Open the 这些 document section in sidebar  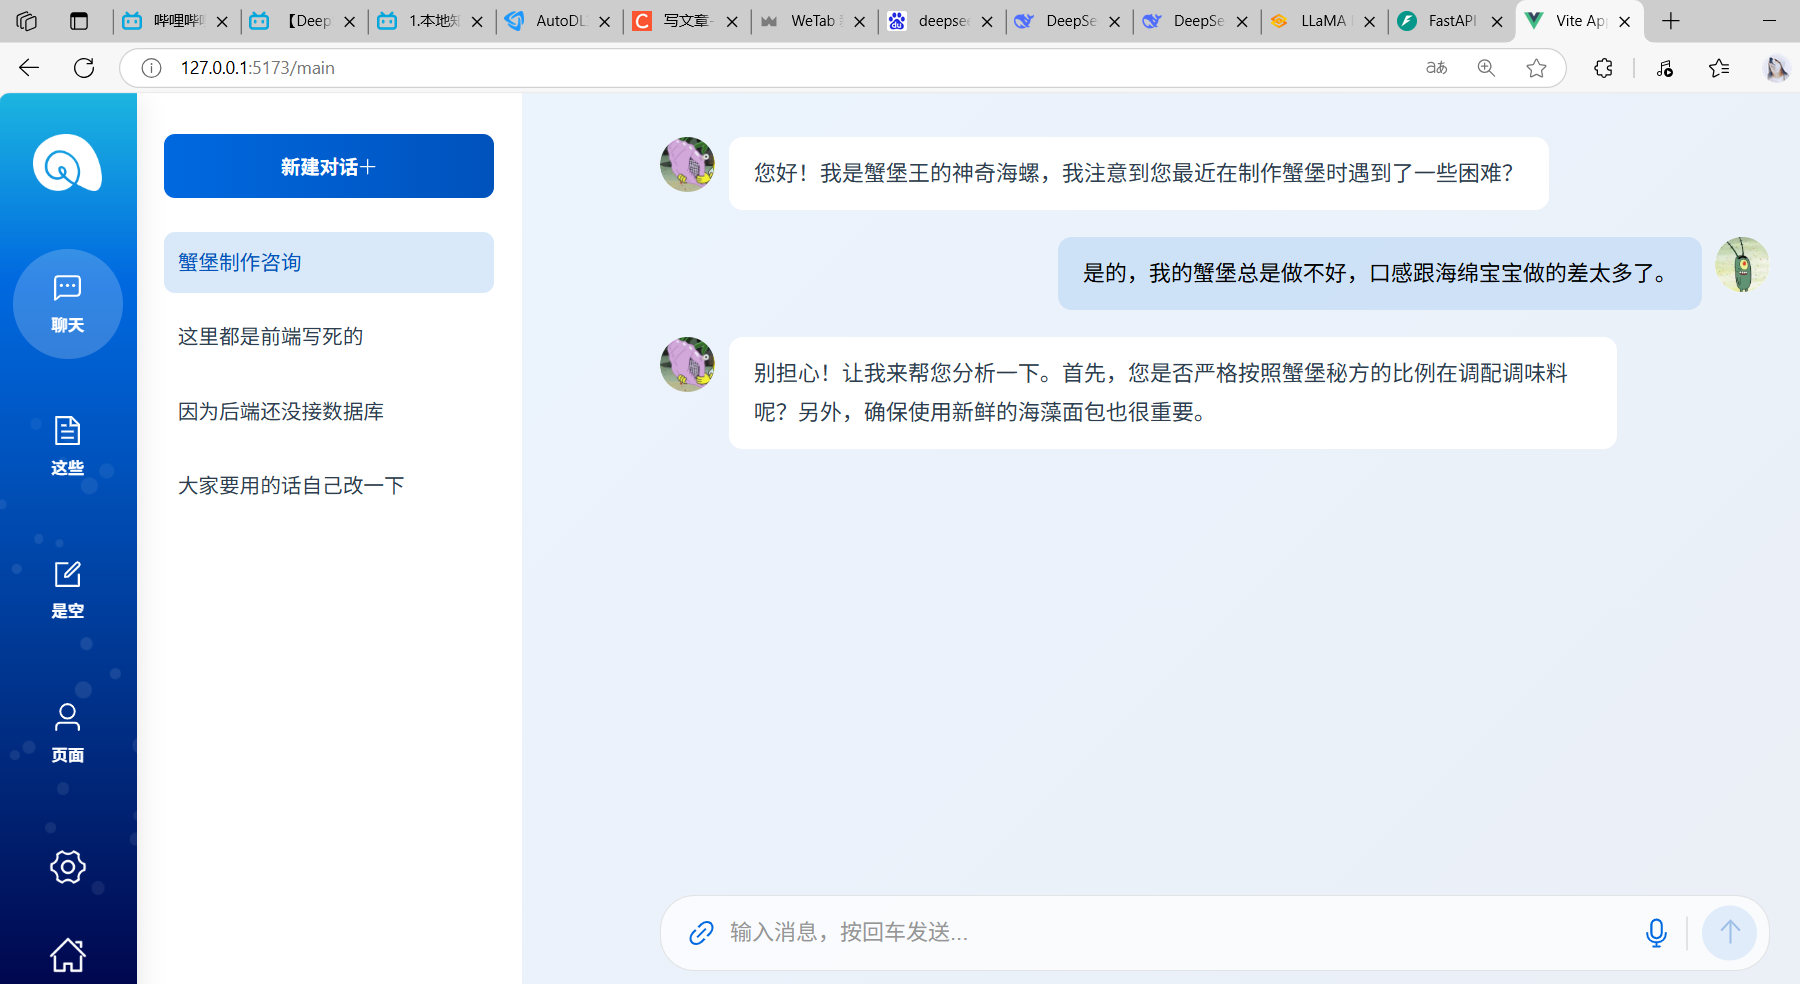click(x=67, y=446)
